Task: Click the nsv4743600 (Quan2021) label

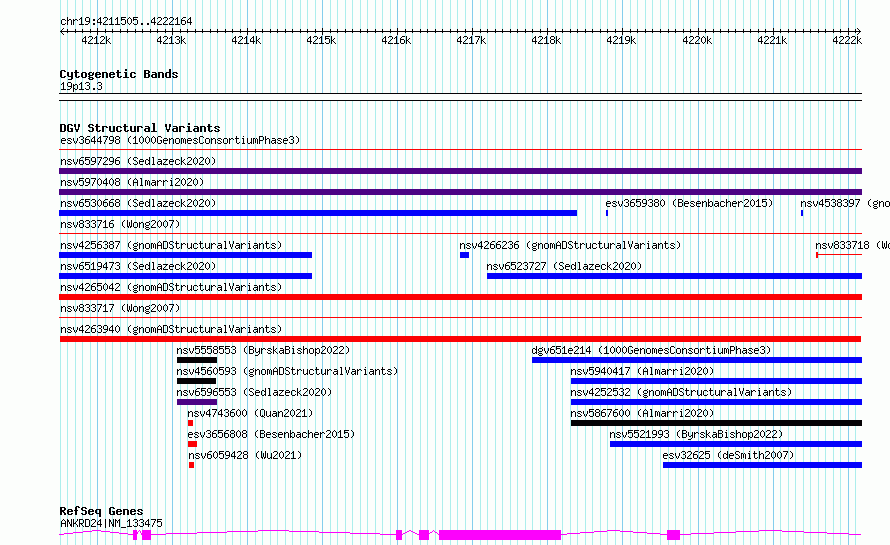Action: [250, 413]
